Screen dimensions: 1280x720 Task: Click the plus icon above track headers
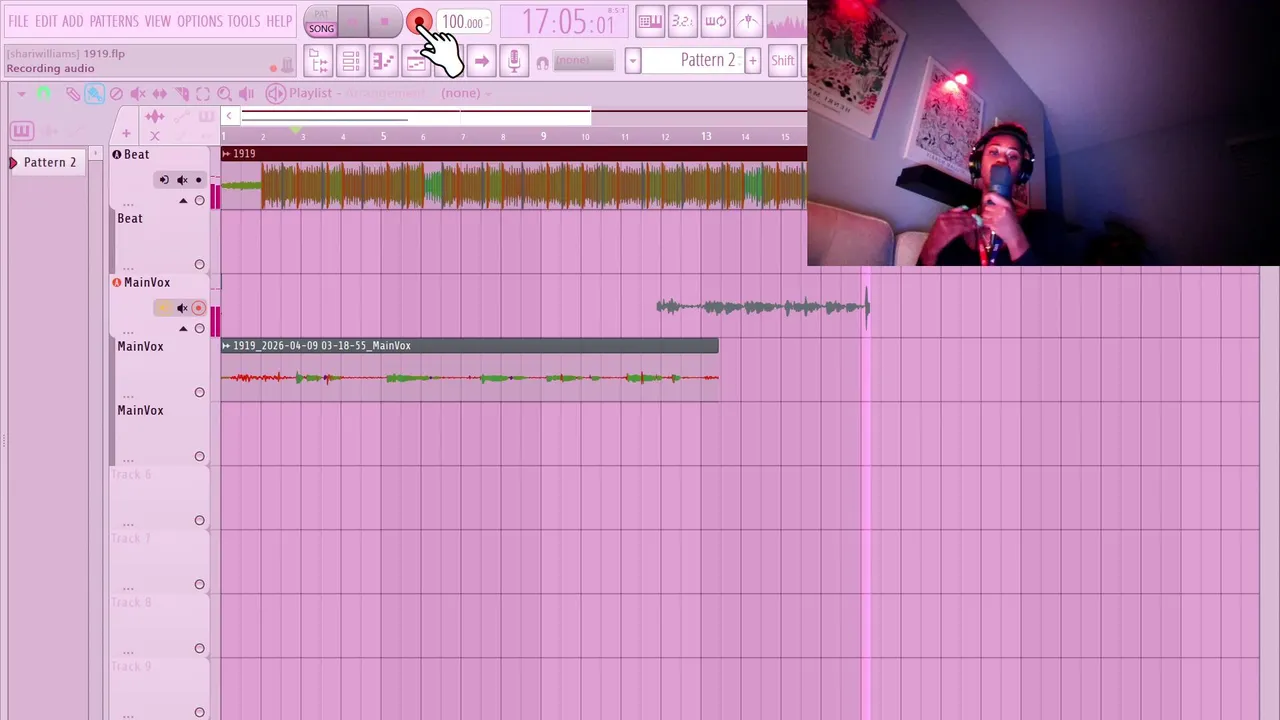click(x=126, y=134)
